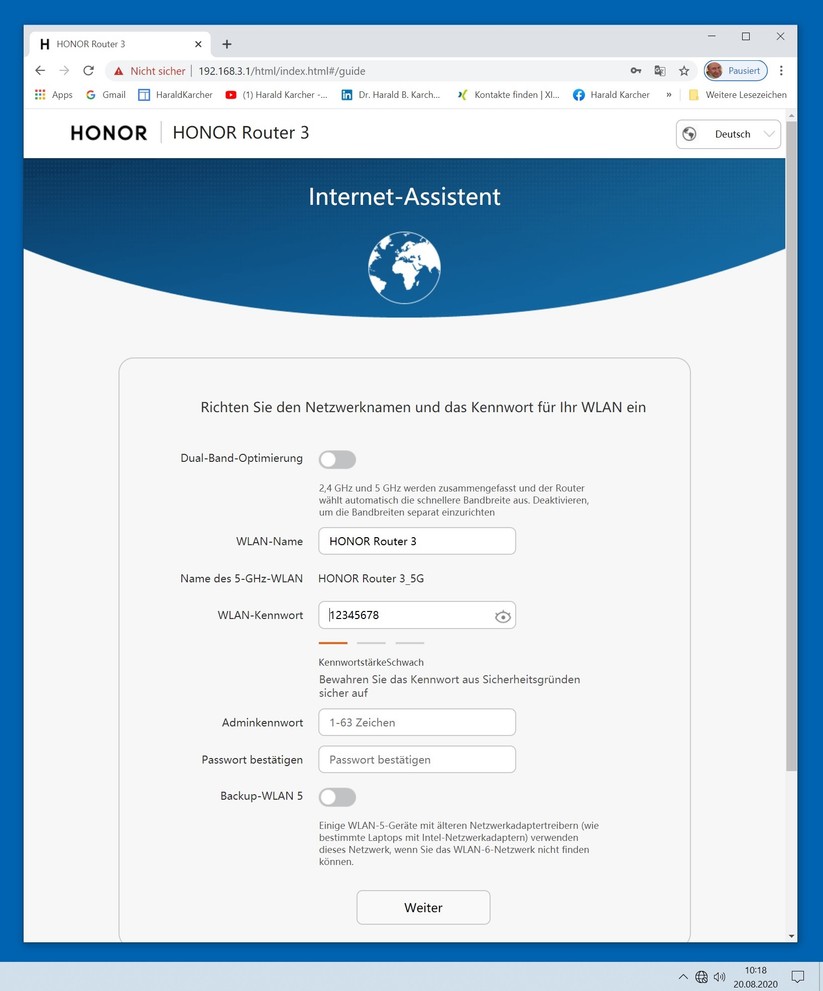This screenshot has height=991, width=823.
Task: Turn on Backup-WLAN 5 switch
Action: pos(337,797)
